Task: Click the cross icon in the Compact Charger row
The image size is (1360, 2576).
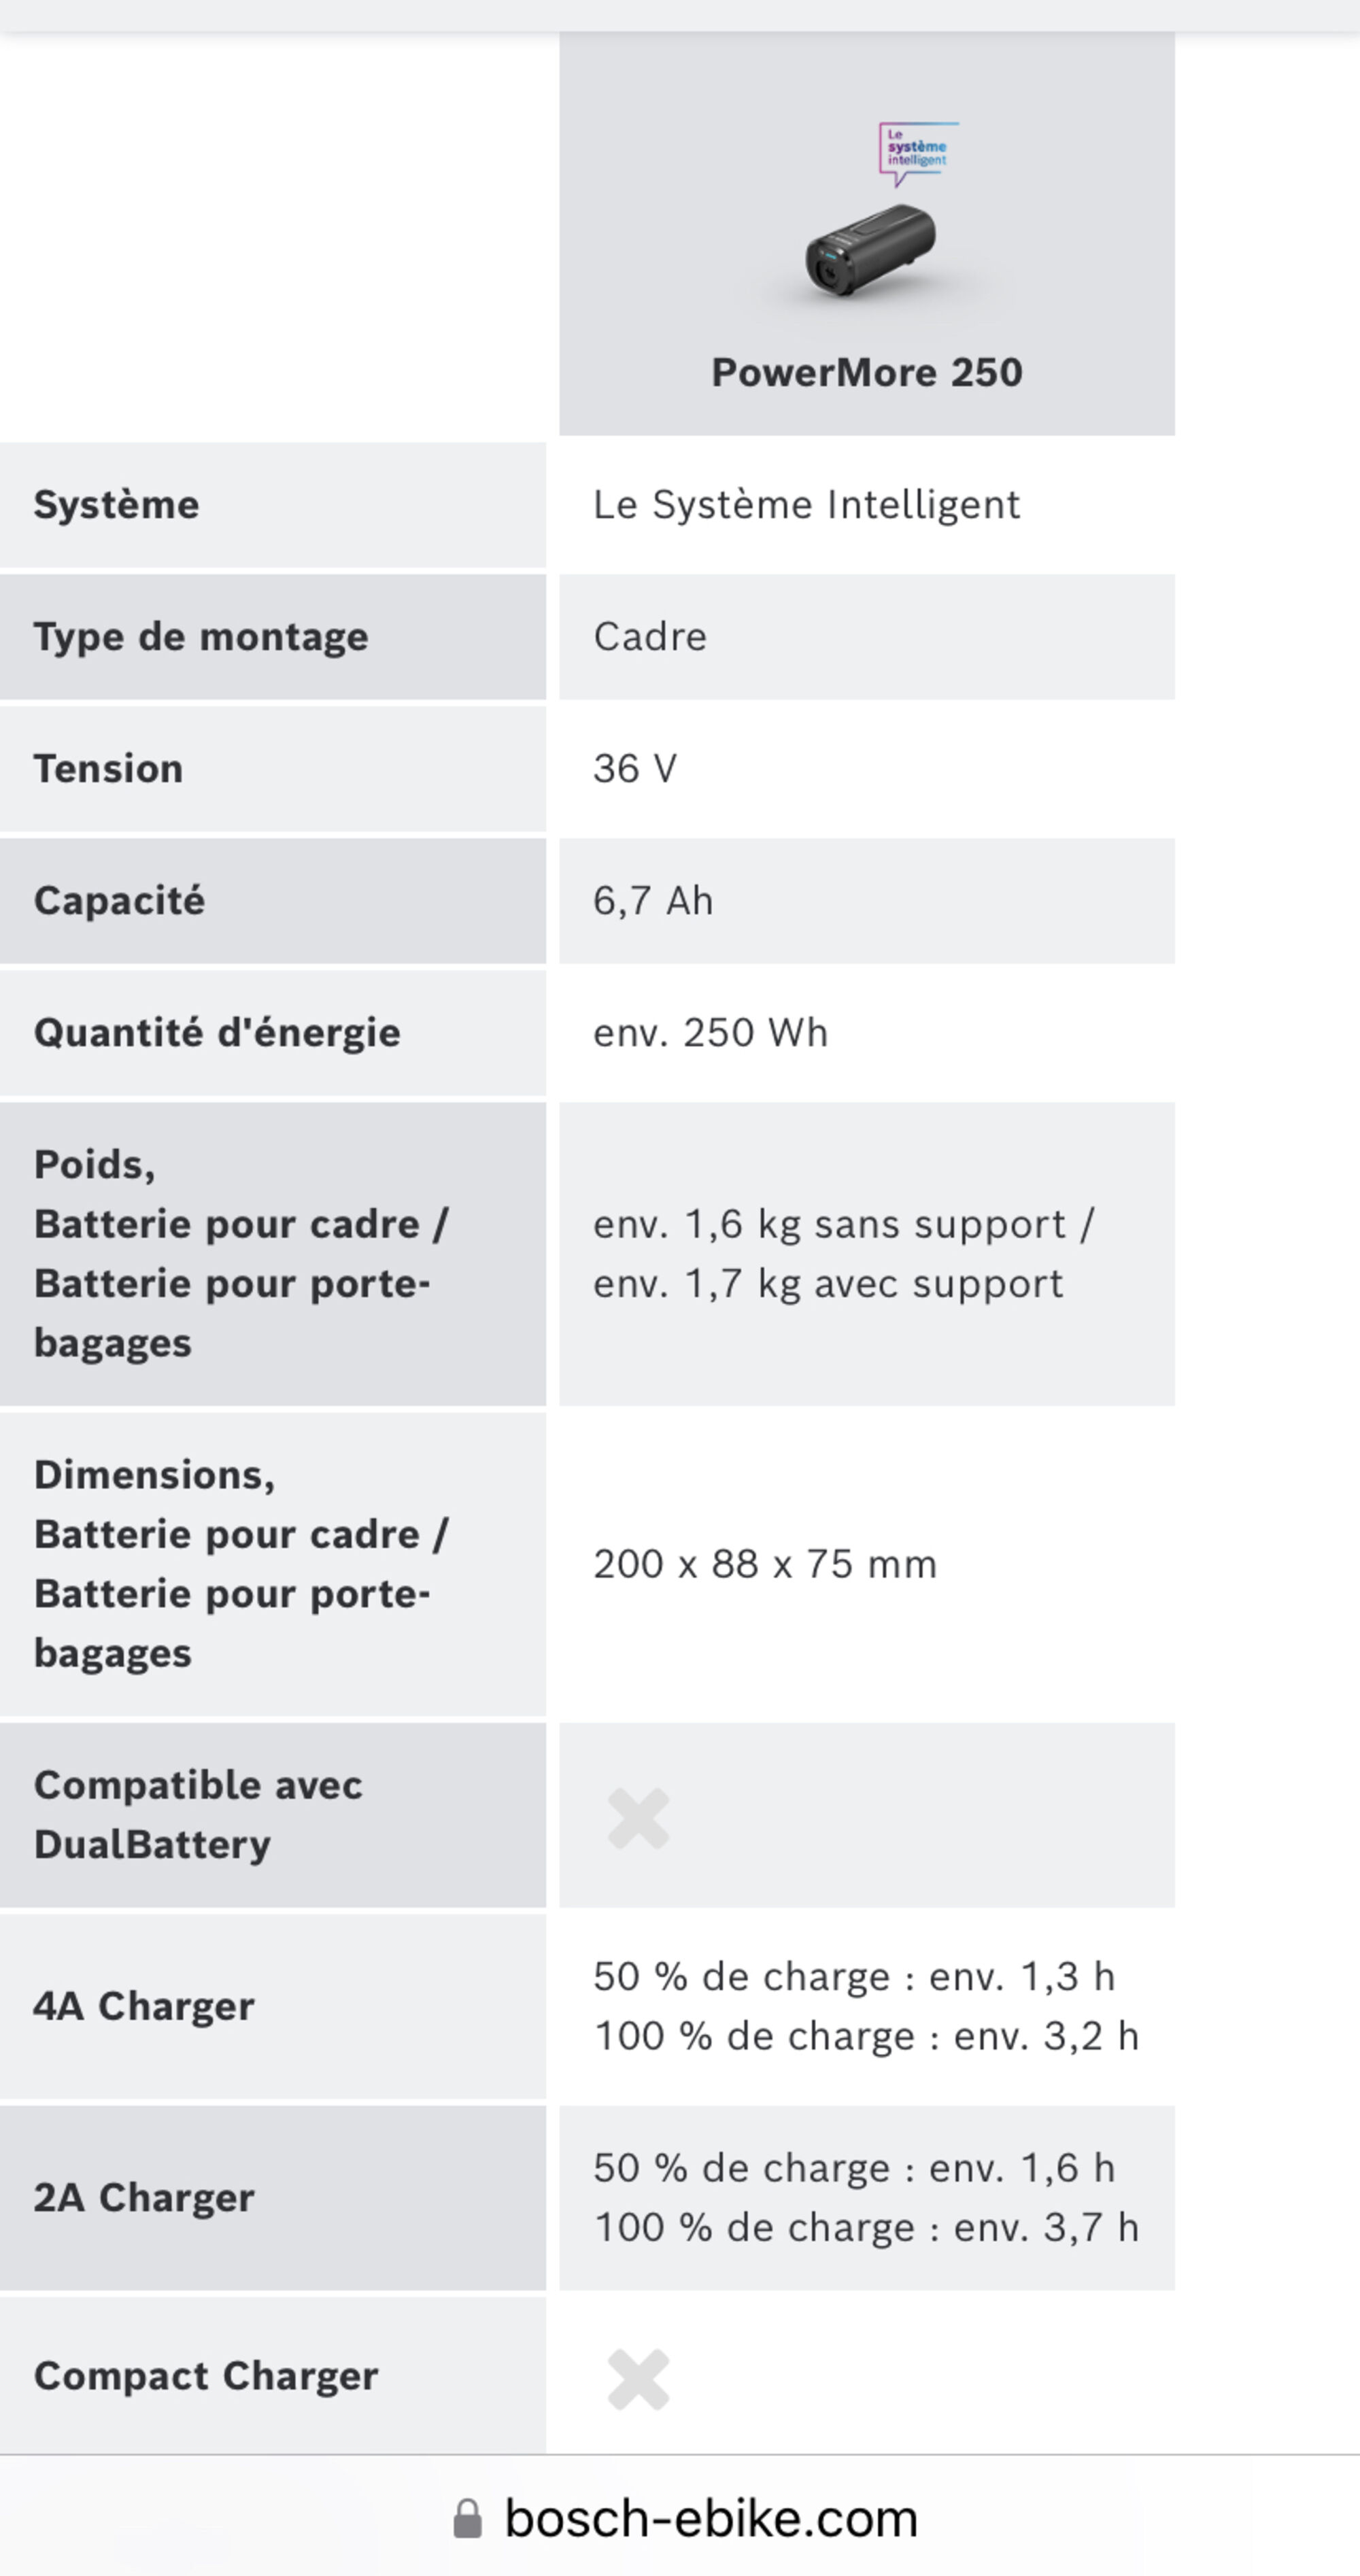Action: click(x=638, y=2379)
